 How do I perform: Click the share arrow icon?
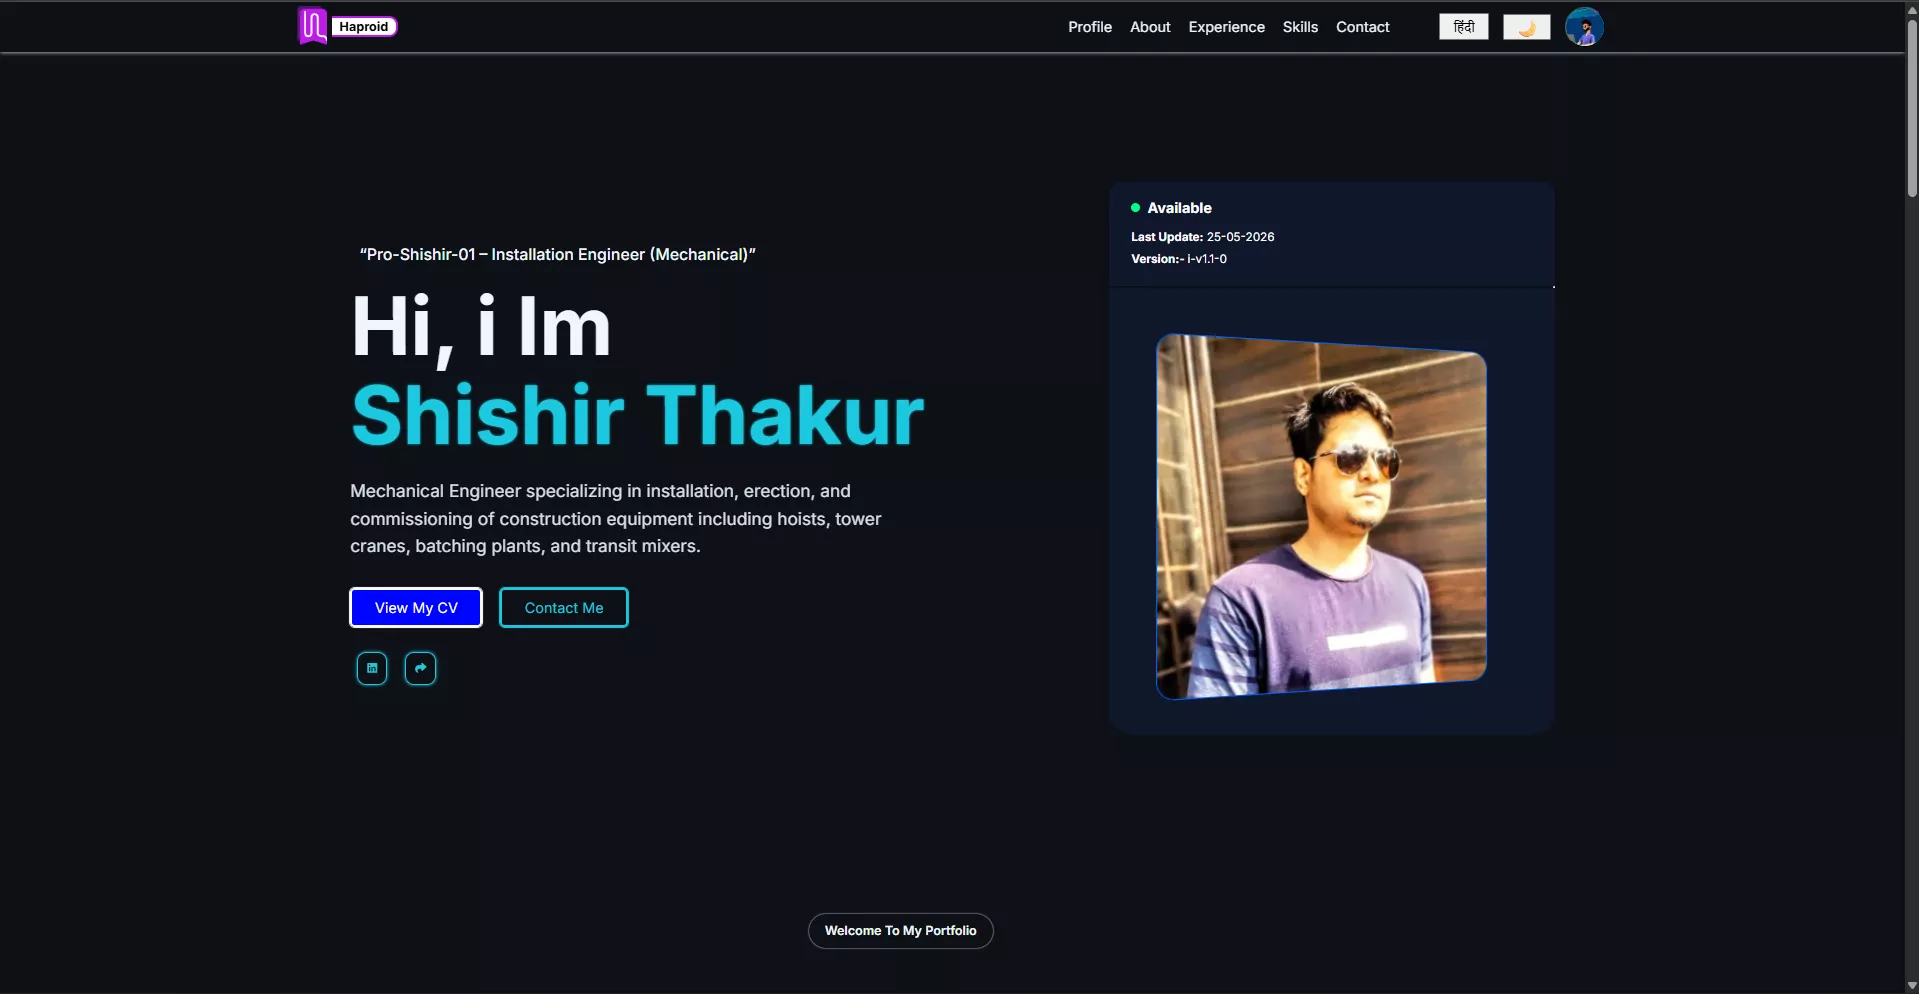pos(420,668)
